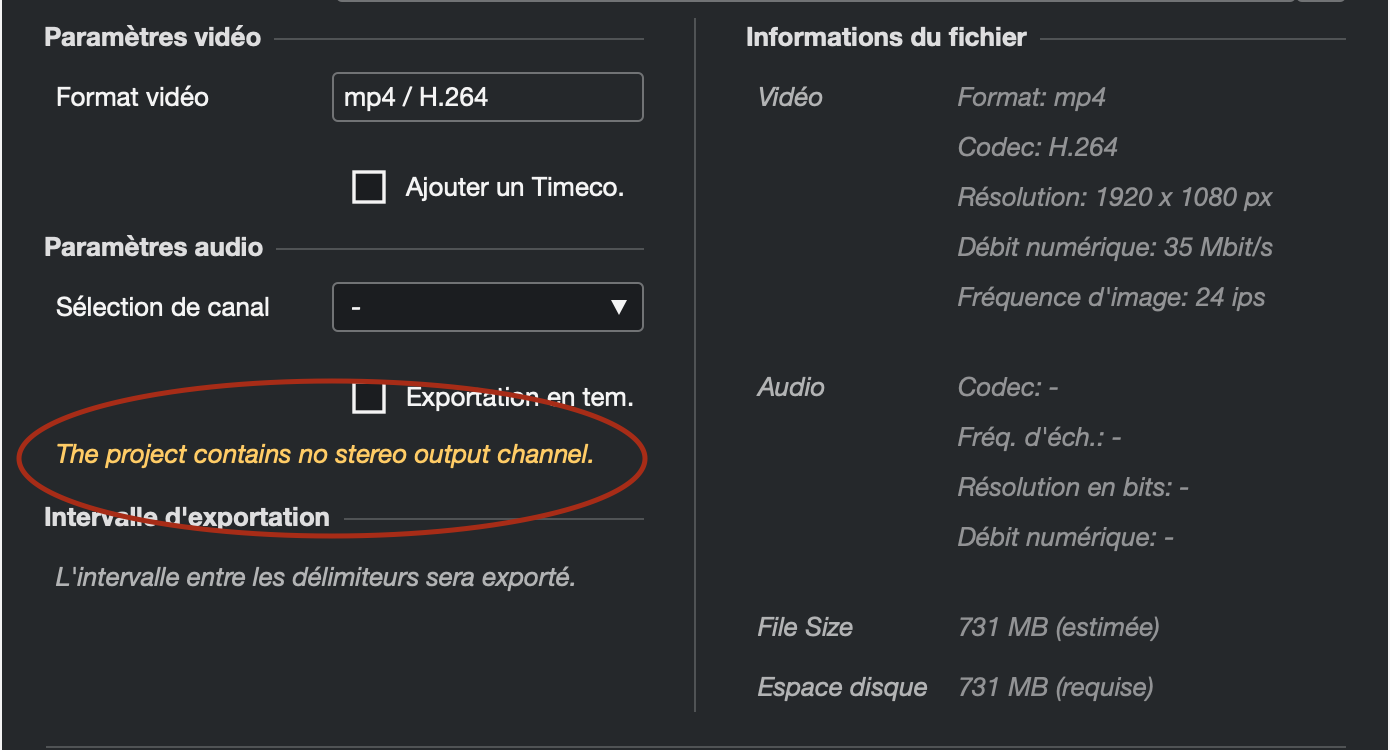Select the Paramètres audio section heading
The width and height of the screenshot is (1390, 750).
154,247
